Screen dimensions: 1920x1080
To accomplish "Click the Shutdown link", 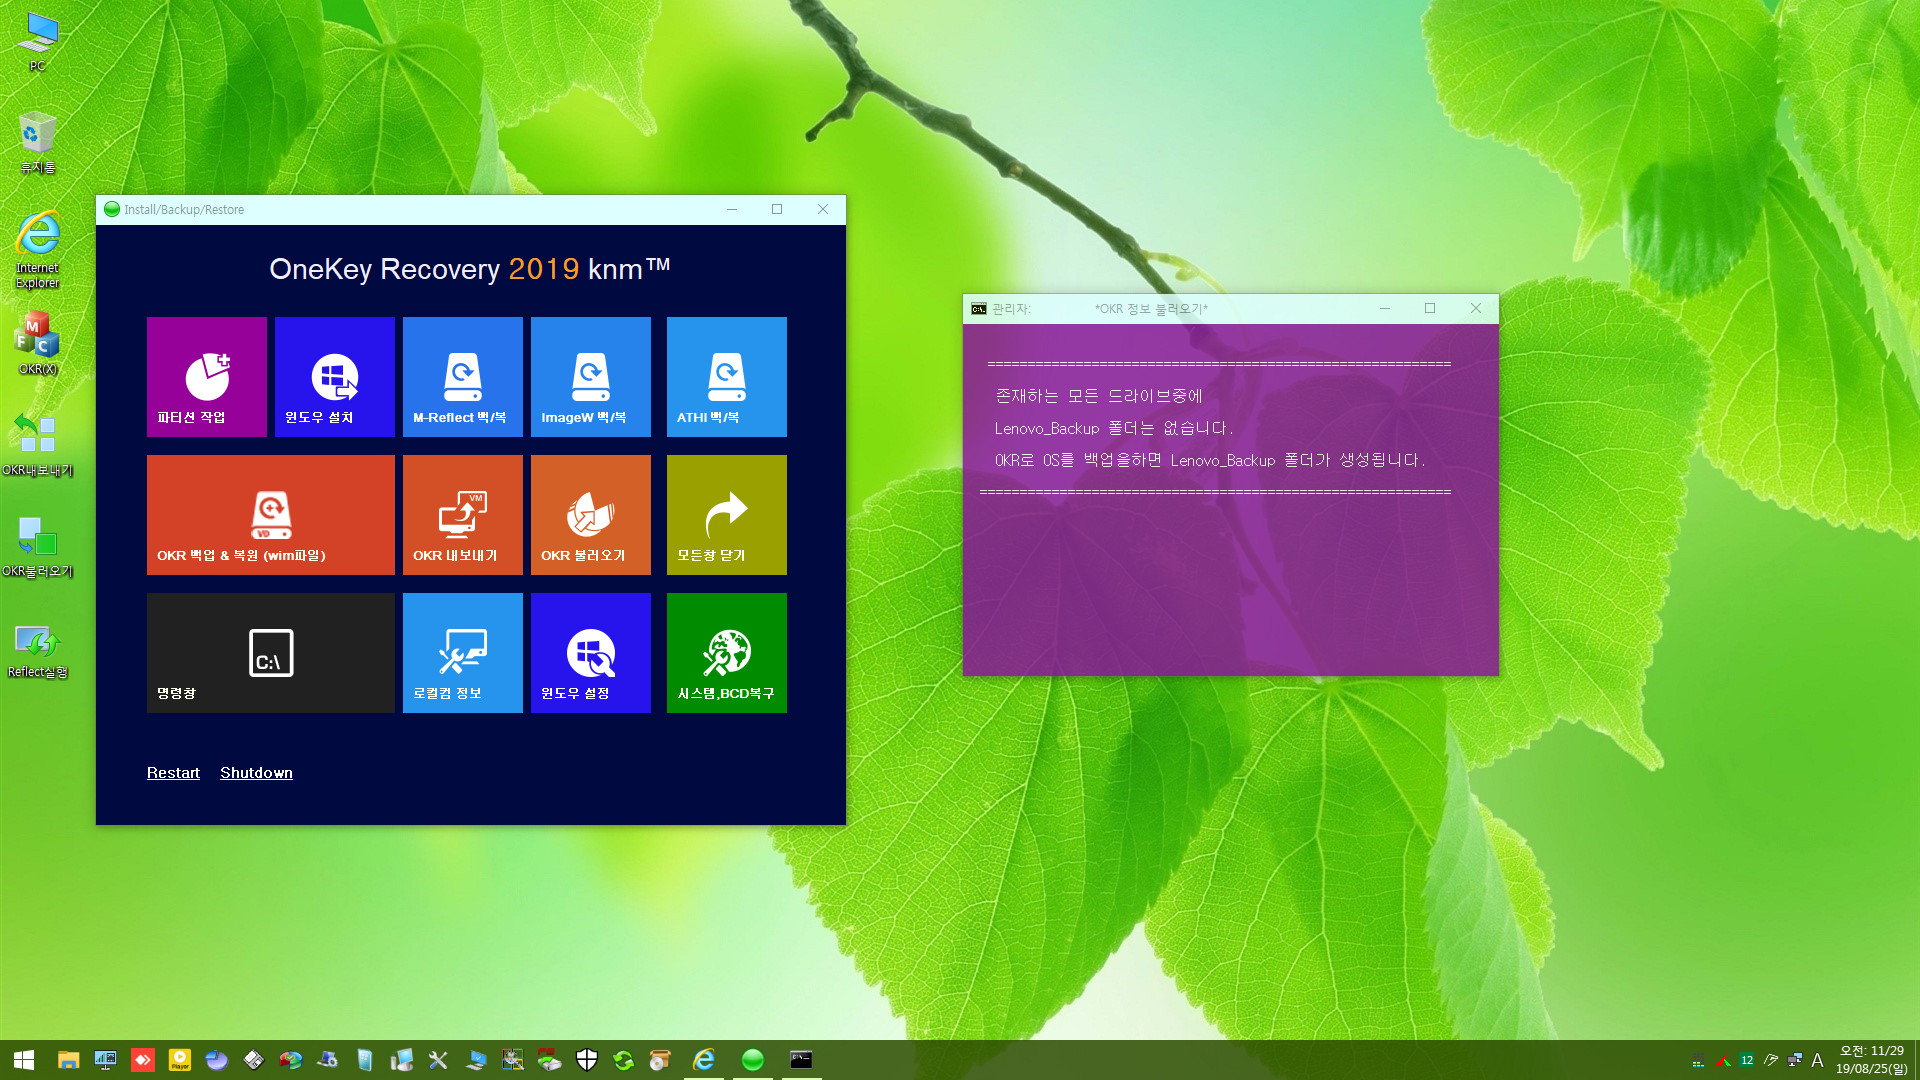I will click(x=256, y=773).
